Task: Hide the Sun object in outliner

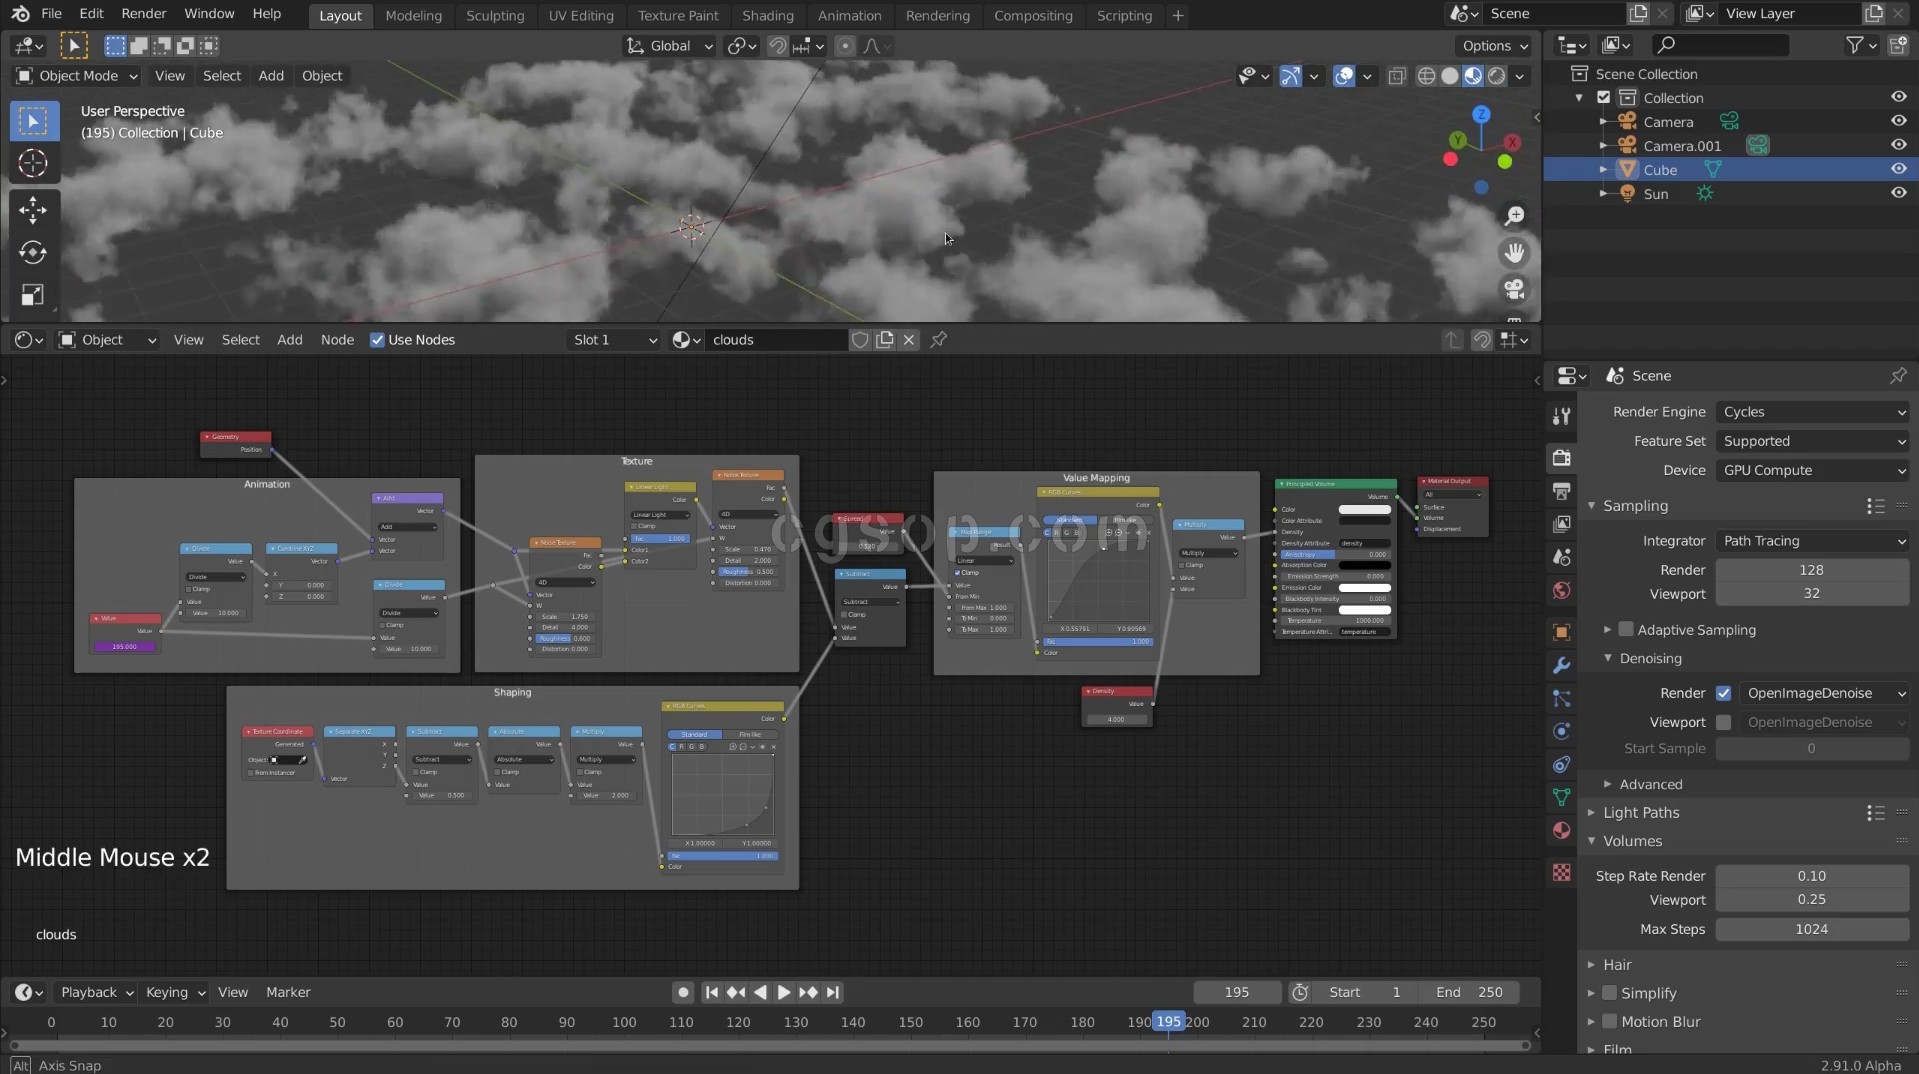Action: 1897,193
